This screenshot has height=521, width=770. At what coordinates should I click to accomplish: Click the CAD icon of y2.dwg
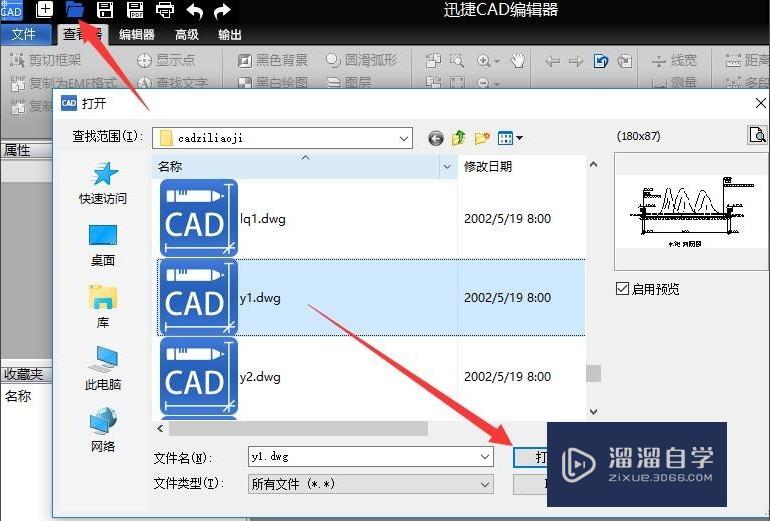(x=198, y=376)
